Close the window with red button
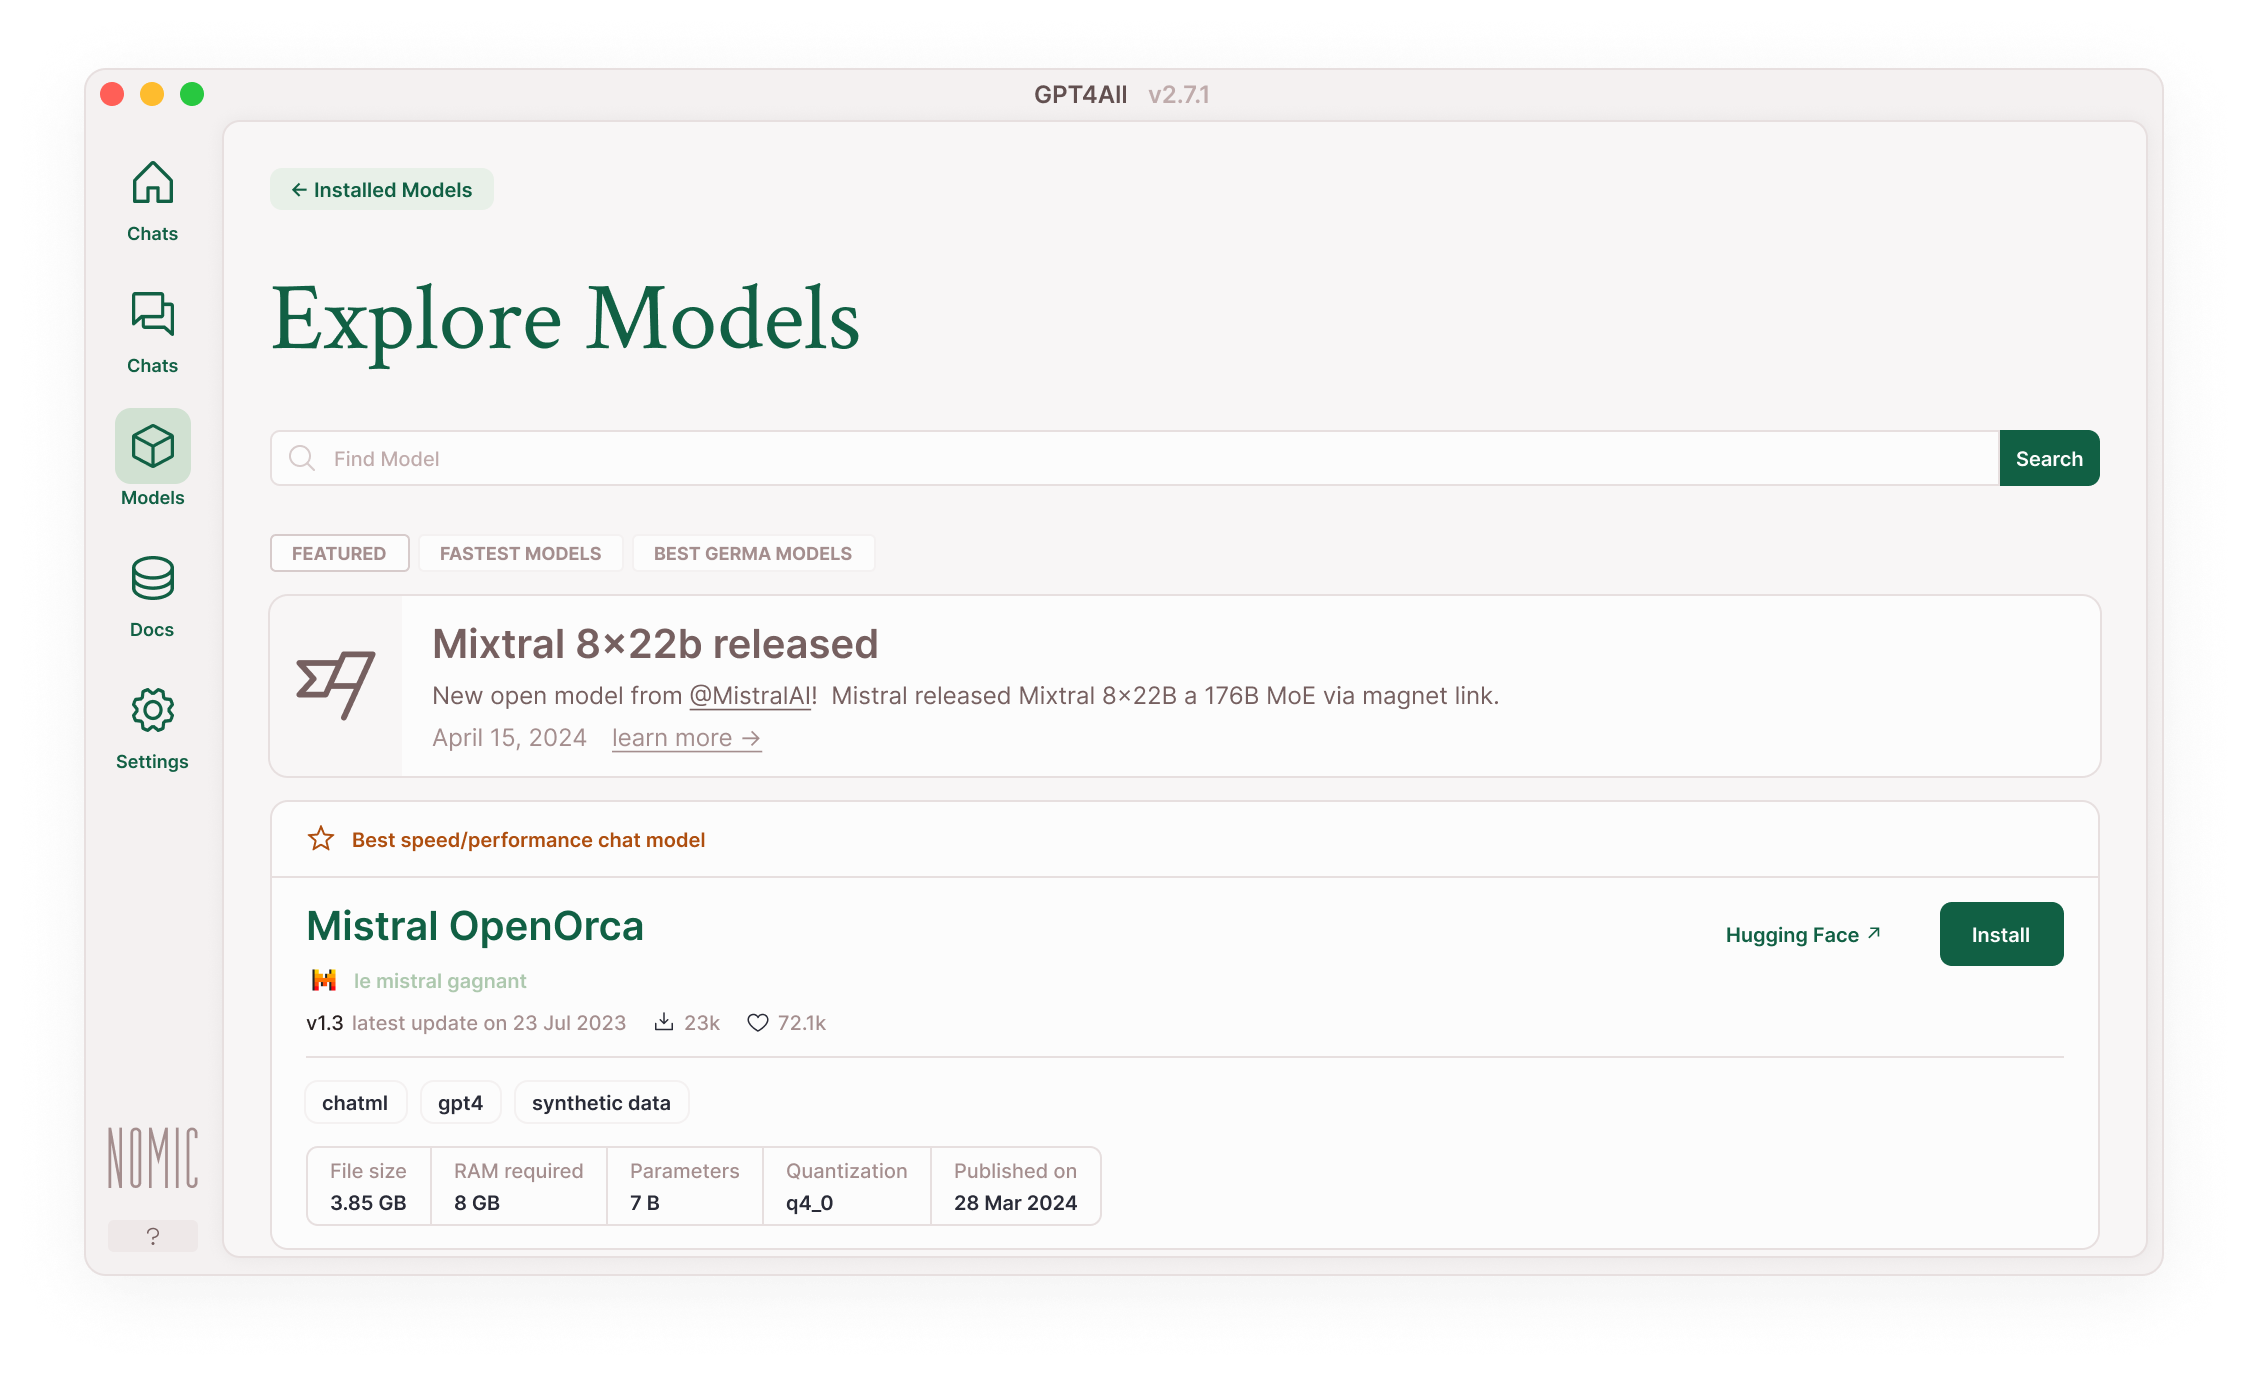Image resolution: width=2248 pixels, height=1376 pixels. pos(112,94)
